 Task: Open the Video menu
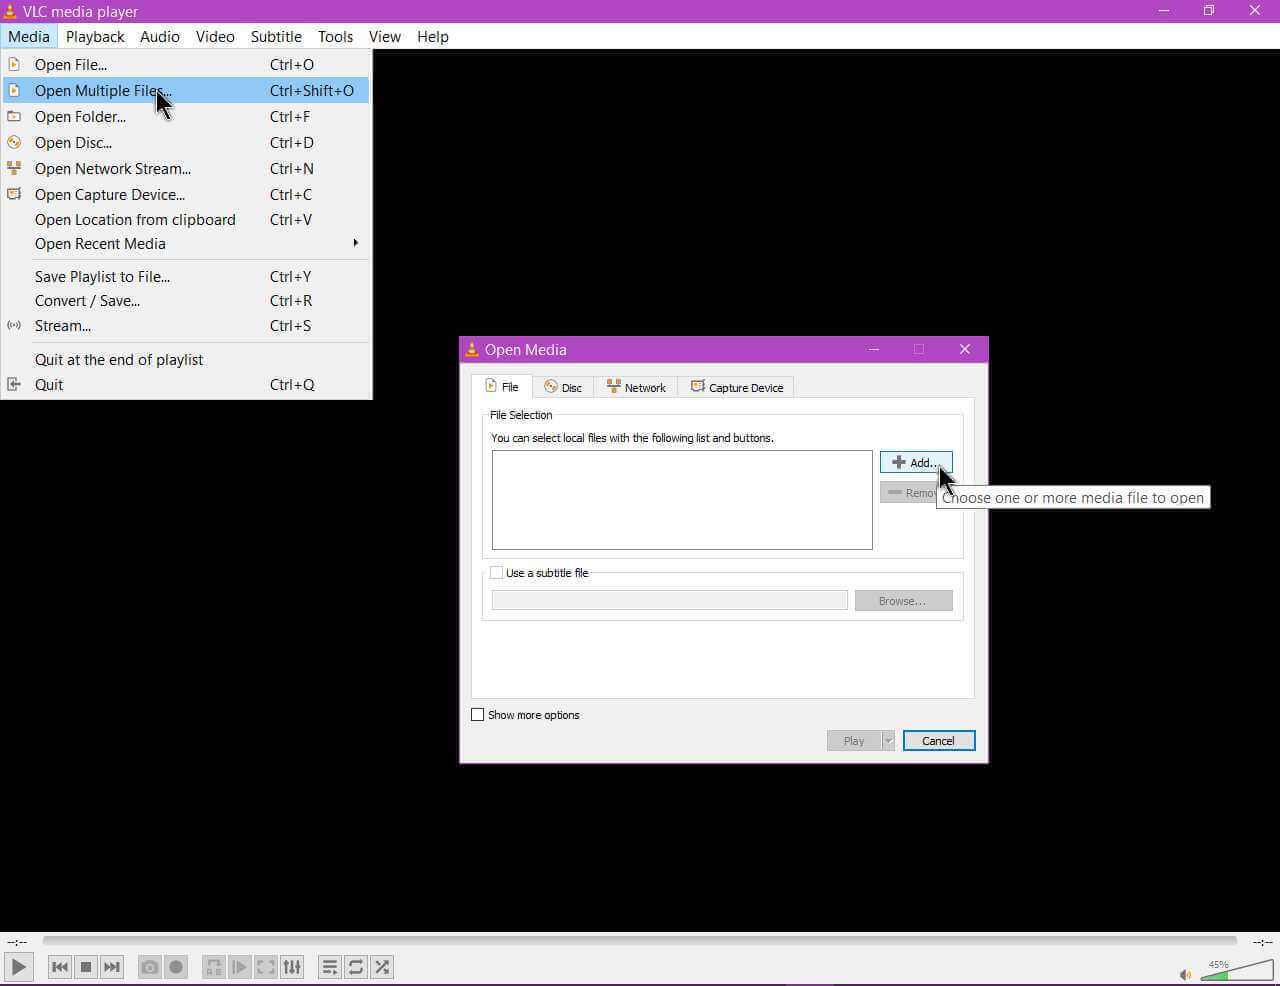(215, 36)
